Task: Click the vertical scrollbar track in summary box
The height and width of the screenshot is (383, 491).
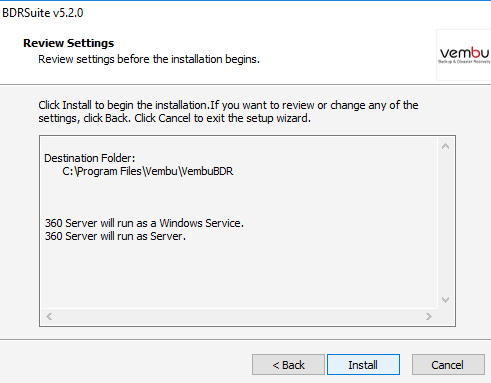Action: click(x=445, y=223)
